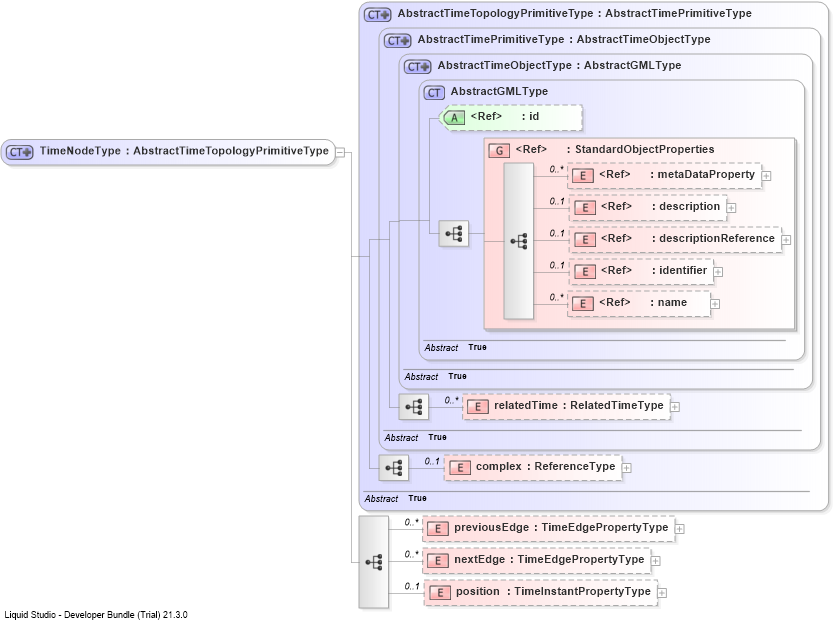Collapse the TimeNodeType node
Viewport: 833px width, 620px height.
click(341, 153)
